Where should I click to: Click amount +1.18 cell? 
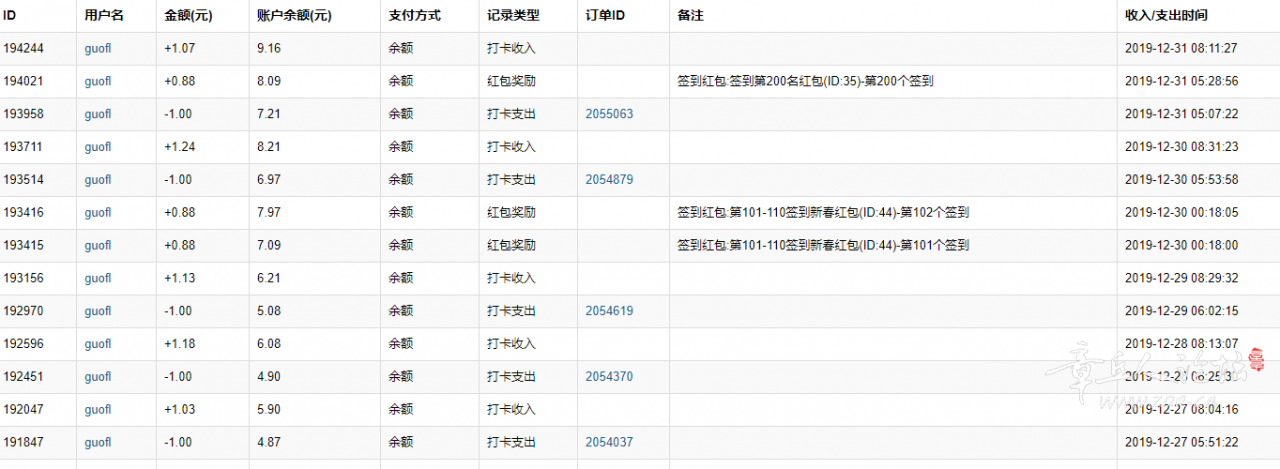tap(178, 344)
